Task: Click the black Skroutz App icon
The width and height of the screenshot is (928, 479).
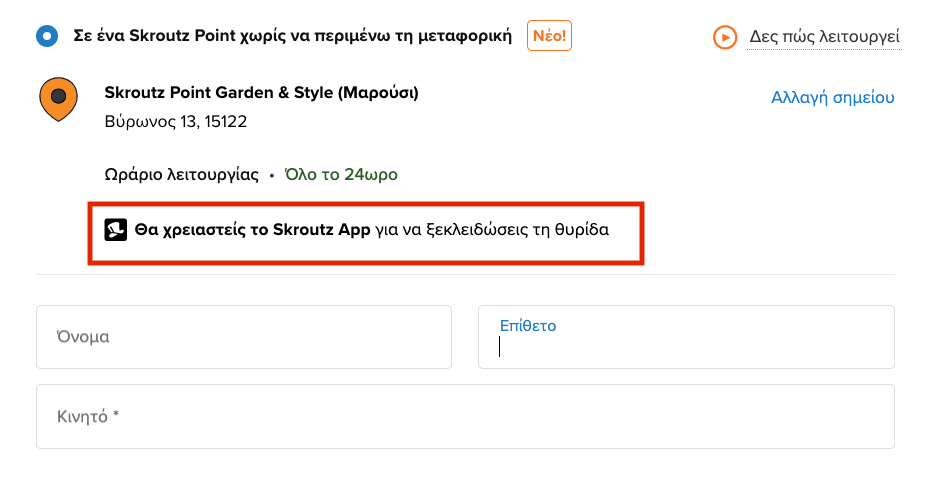Action: (x=115, y=230)
